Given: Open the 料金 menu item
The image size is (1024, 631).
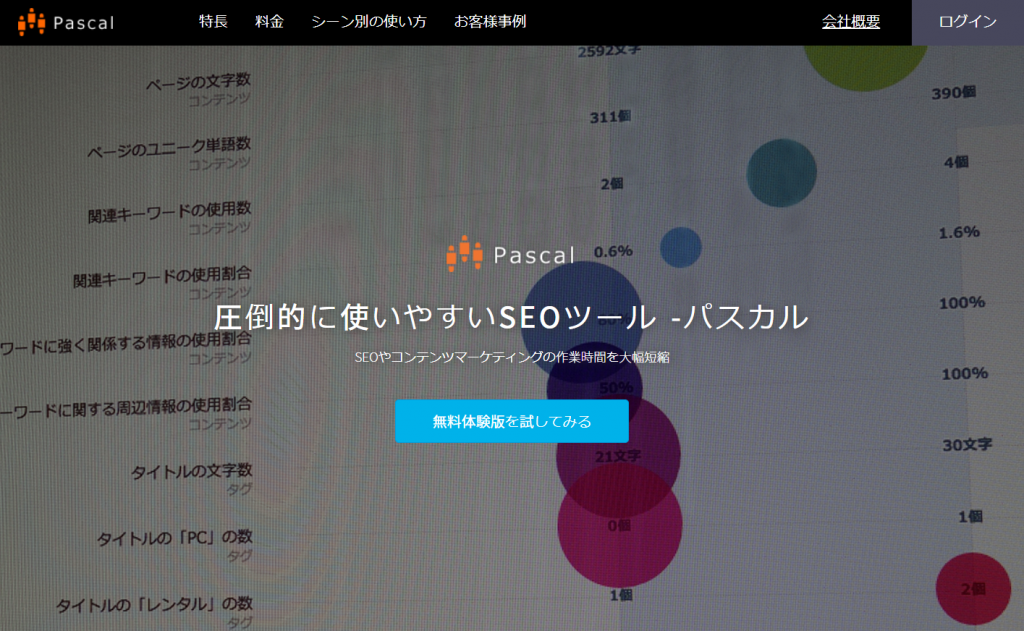Looking at the screenshot, I should click(269, 22).
